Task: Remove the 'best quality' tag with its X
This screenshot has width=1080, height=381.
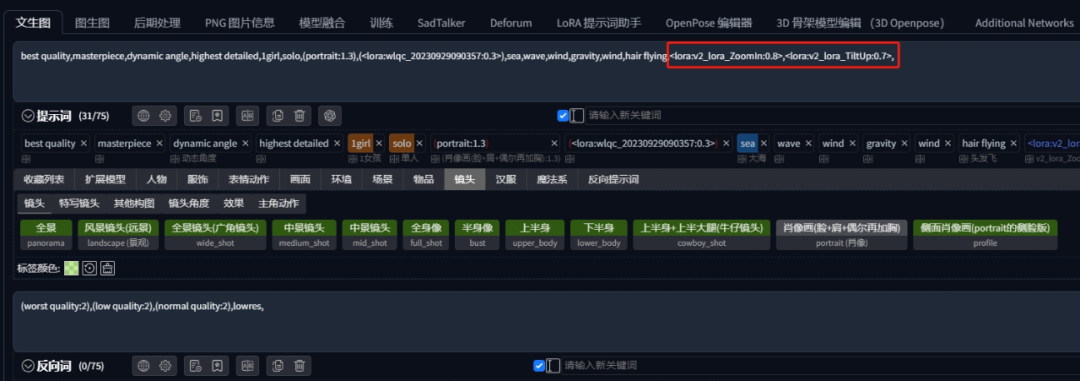Action: 84,144
